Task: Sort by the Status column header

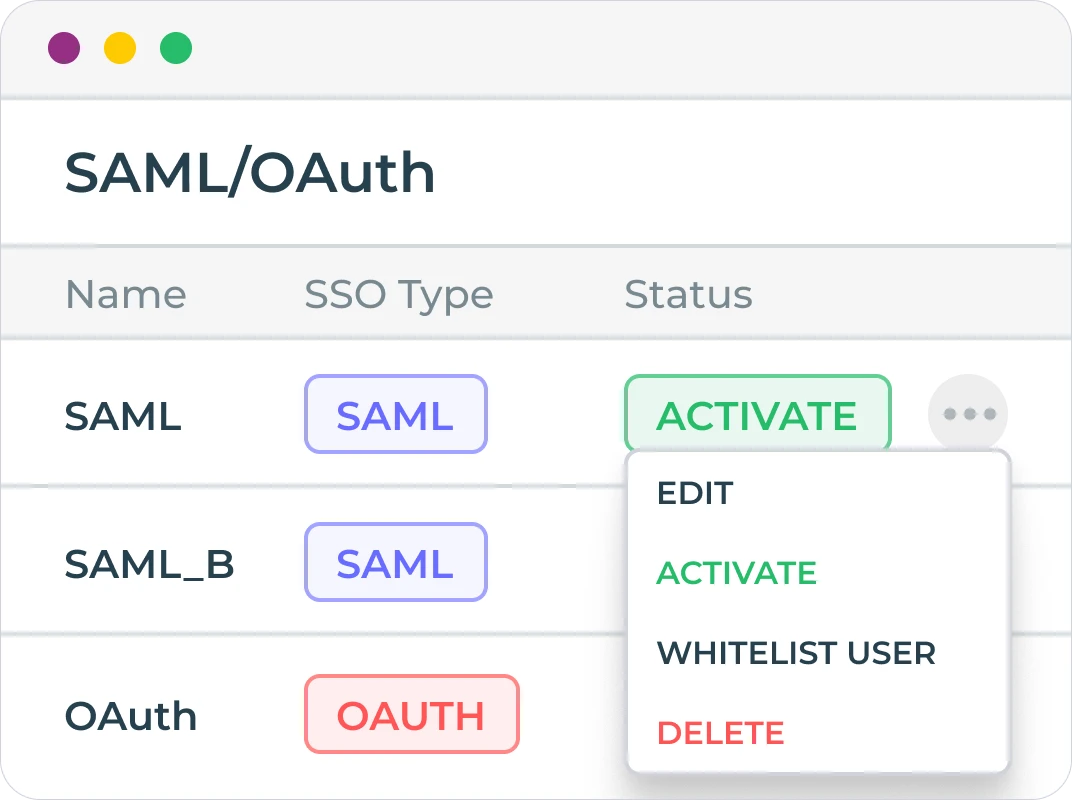Action: click(688, 295)
